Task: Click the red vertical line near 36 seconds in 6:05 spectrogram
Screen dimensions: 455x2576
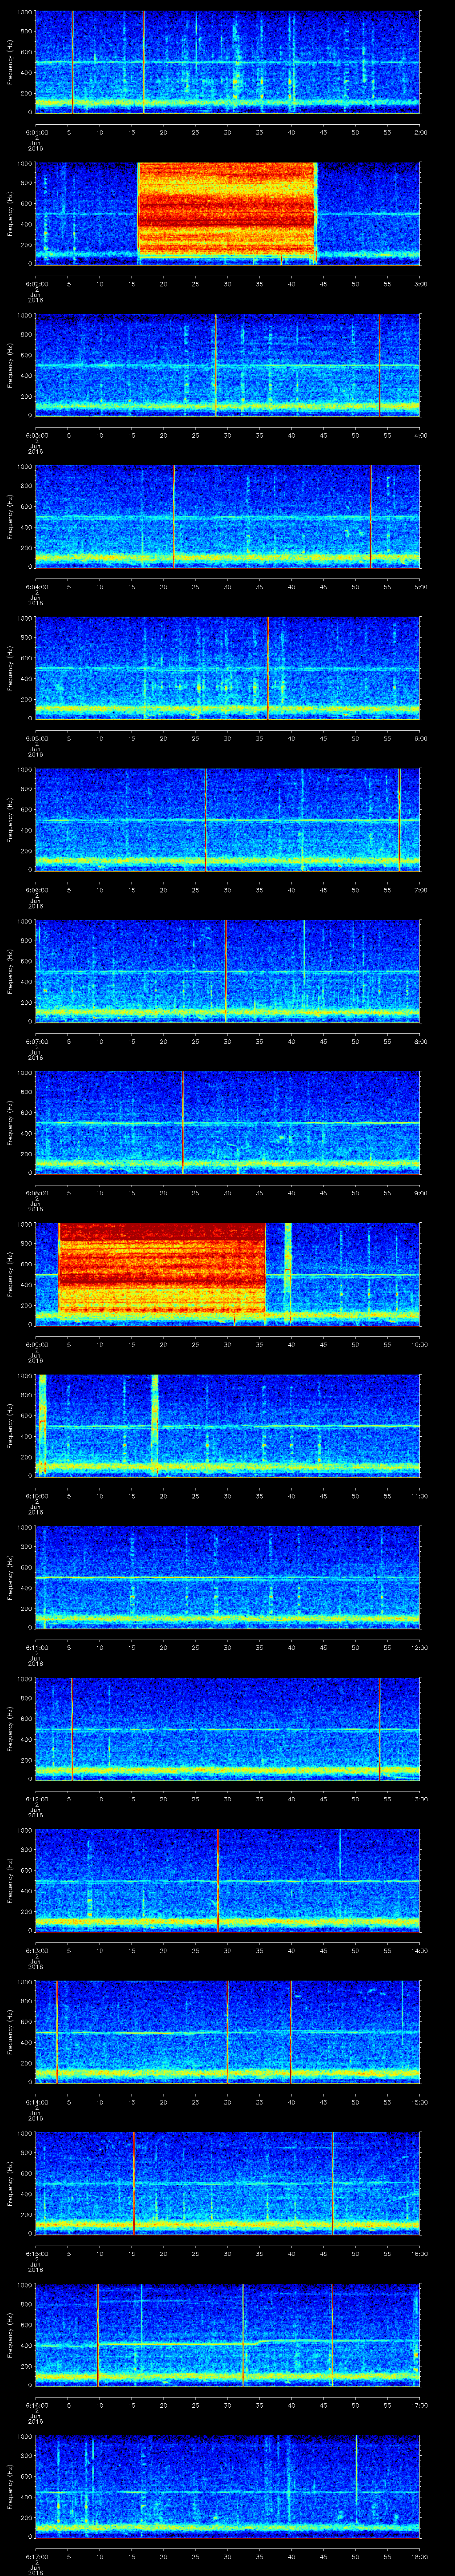Action: [268, 668]
